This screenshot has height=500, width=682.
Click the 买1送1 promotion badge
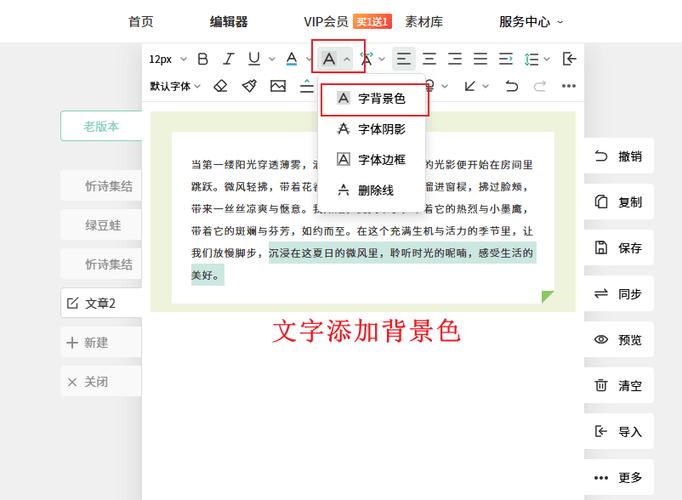point(372,22)
